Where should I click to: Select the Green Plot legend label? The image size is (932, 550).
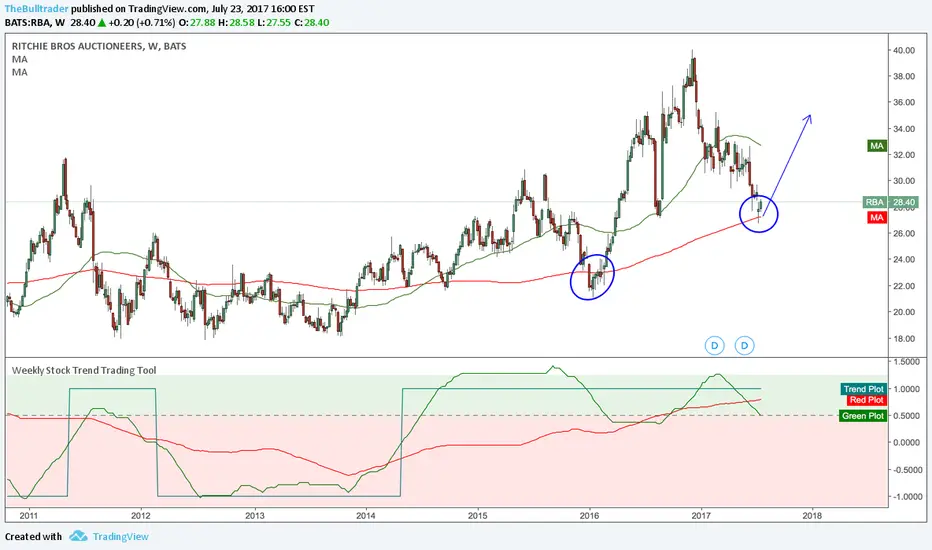[863, 416]
